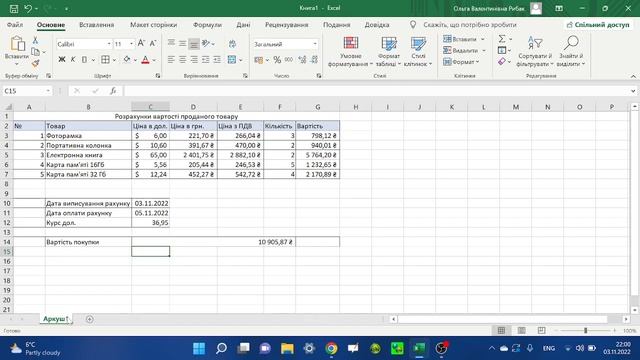Adjust the zoom slider handle
The width and height of the screenshot is (640, 360).
585,331
